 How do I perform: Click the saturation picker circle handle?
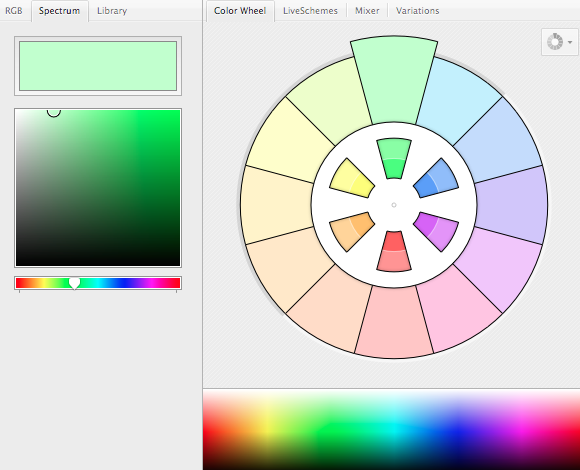point(54,111)
